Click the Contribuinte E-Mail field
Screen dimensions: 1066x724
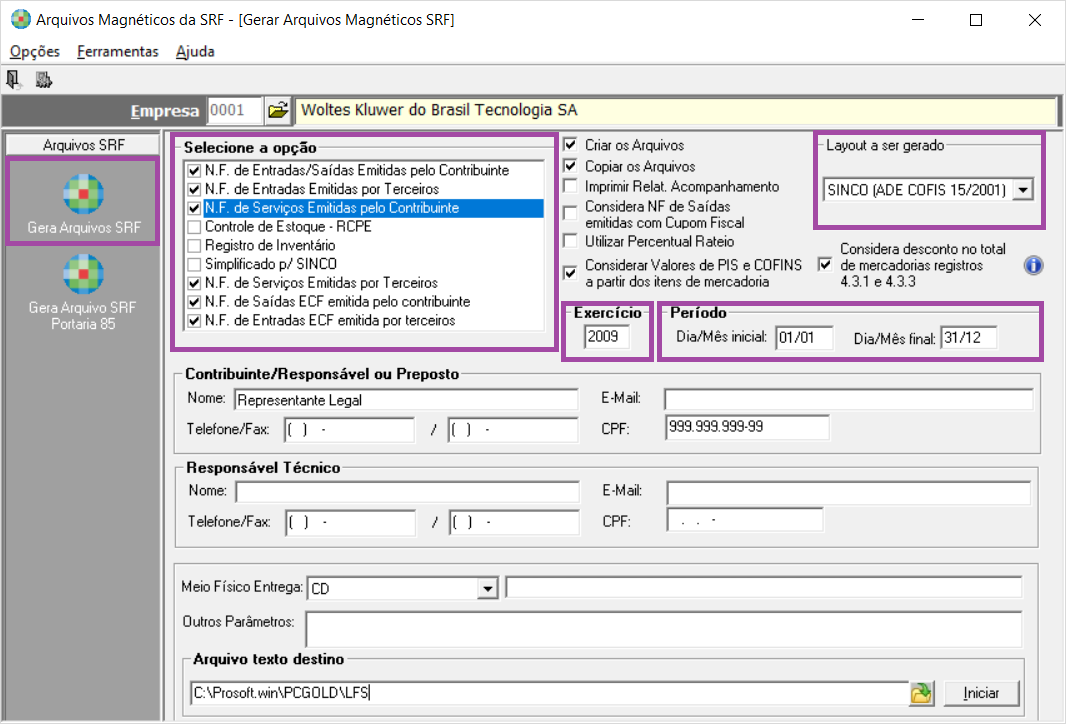848,399
